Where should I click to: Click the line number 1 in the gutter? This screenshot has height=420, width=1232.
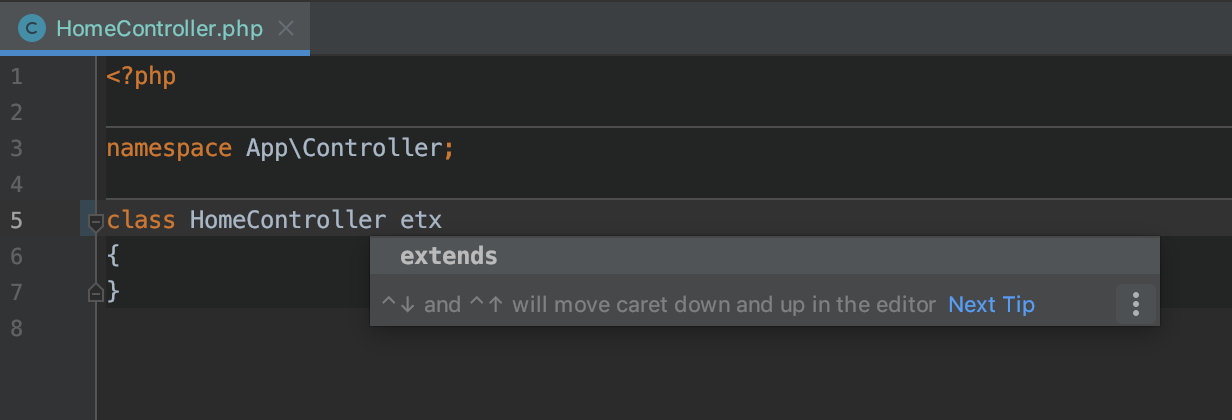(16, 77)
